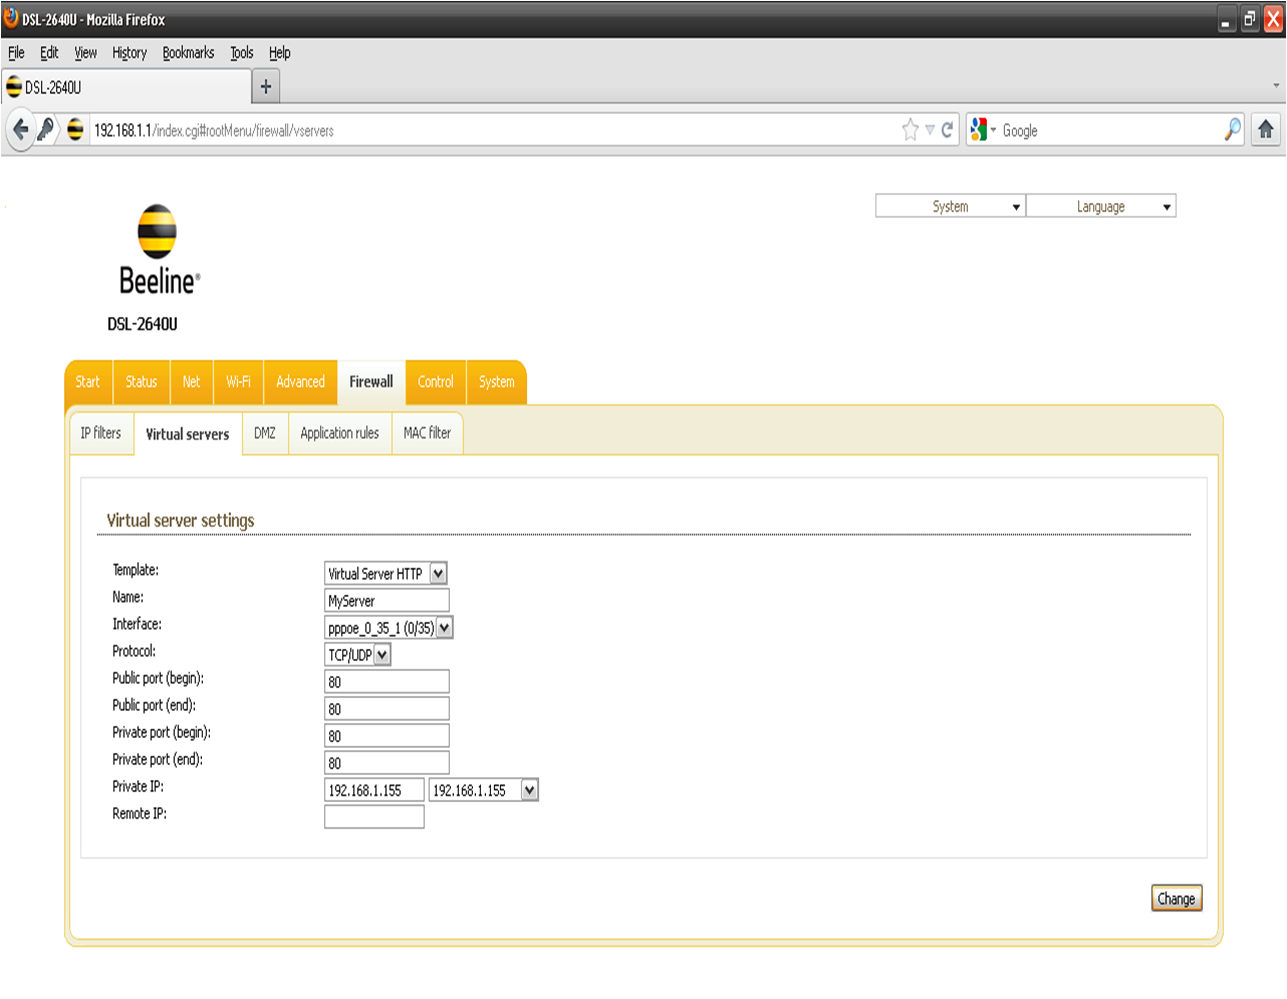
Task: Switch to the DMZ tab
Action: click(265, 433)
